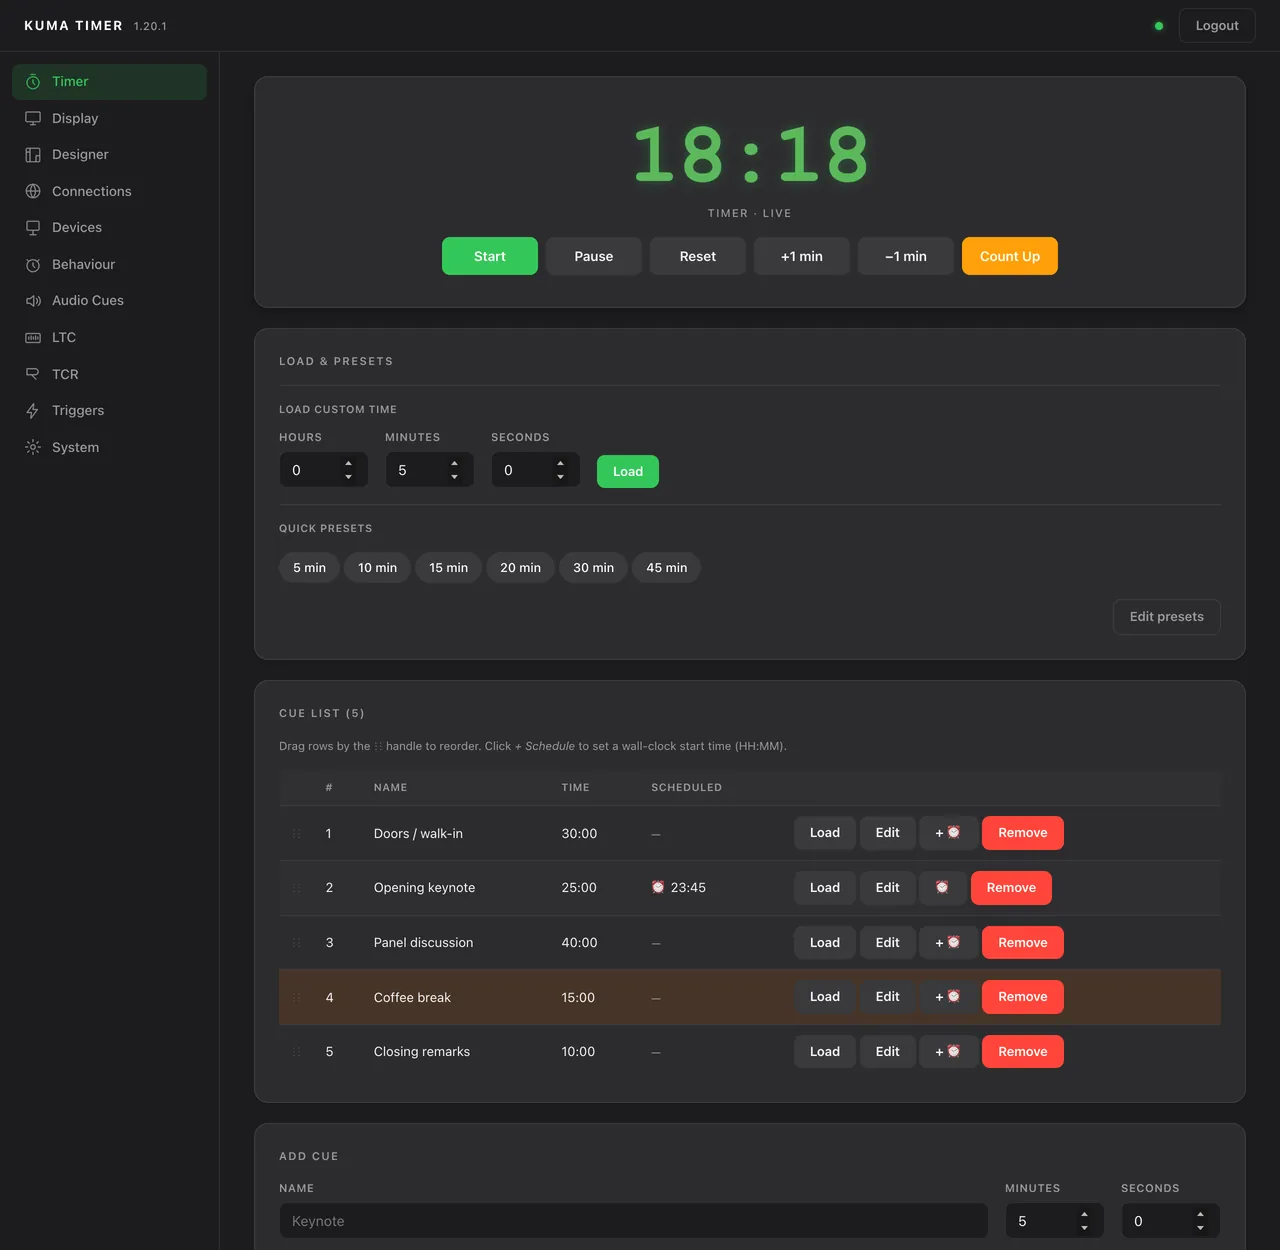The image size is (1280, 1250).
Task: Open the Display sidebar page
Action: tap(109, 118)
